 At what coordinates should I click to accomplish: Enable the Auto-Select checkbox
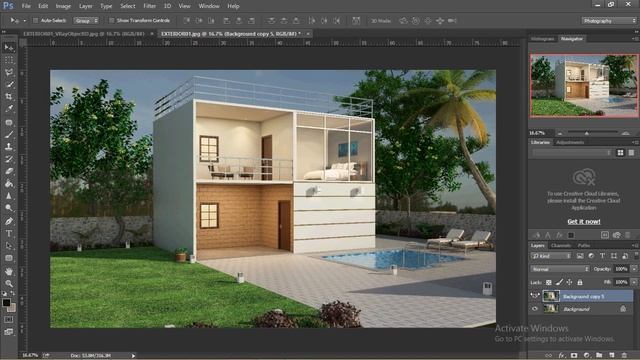[x=36, y=20]
